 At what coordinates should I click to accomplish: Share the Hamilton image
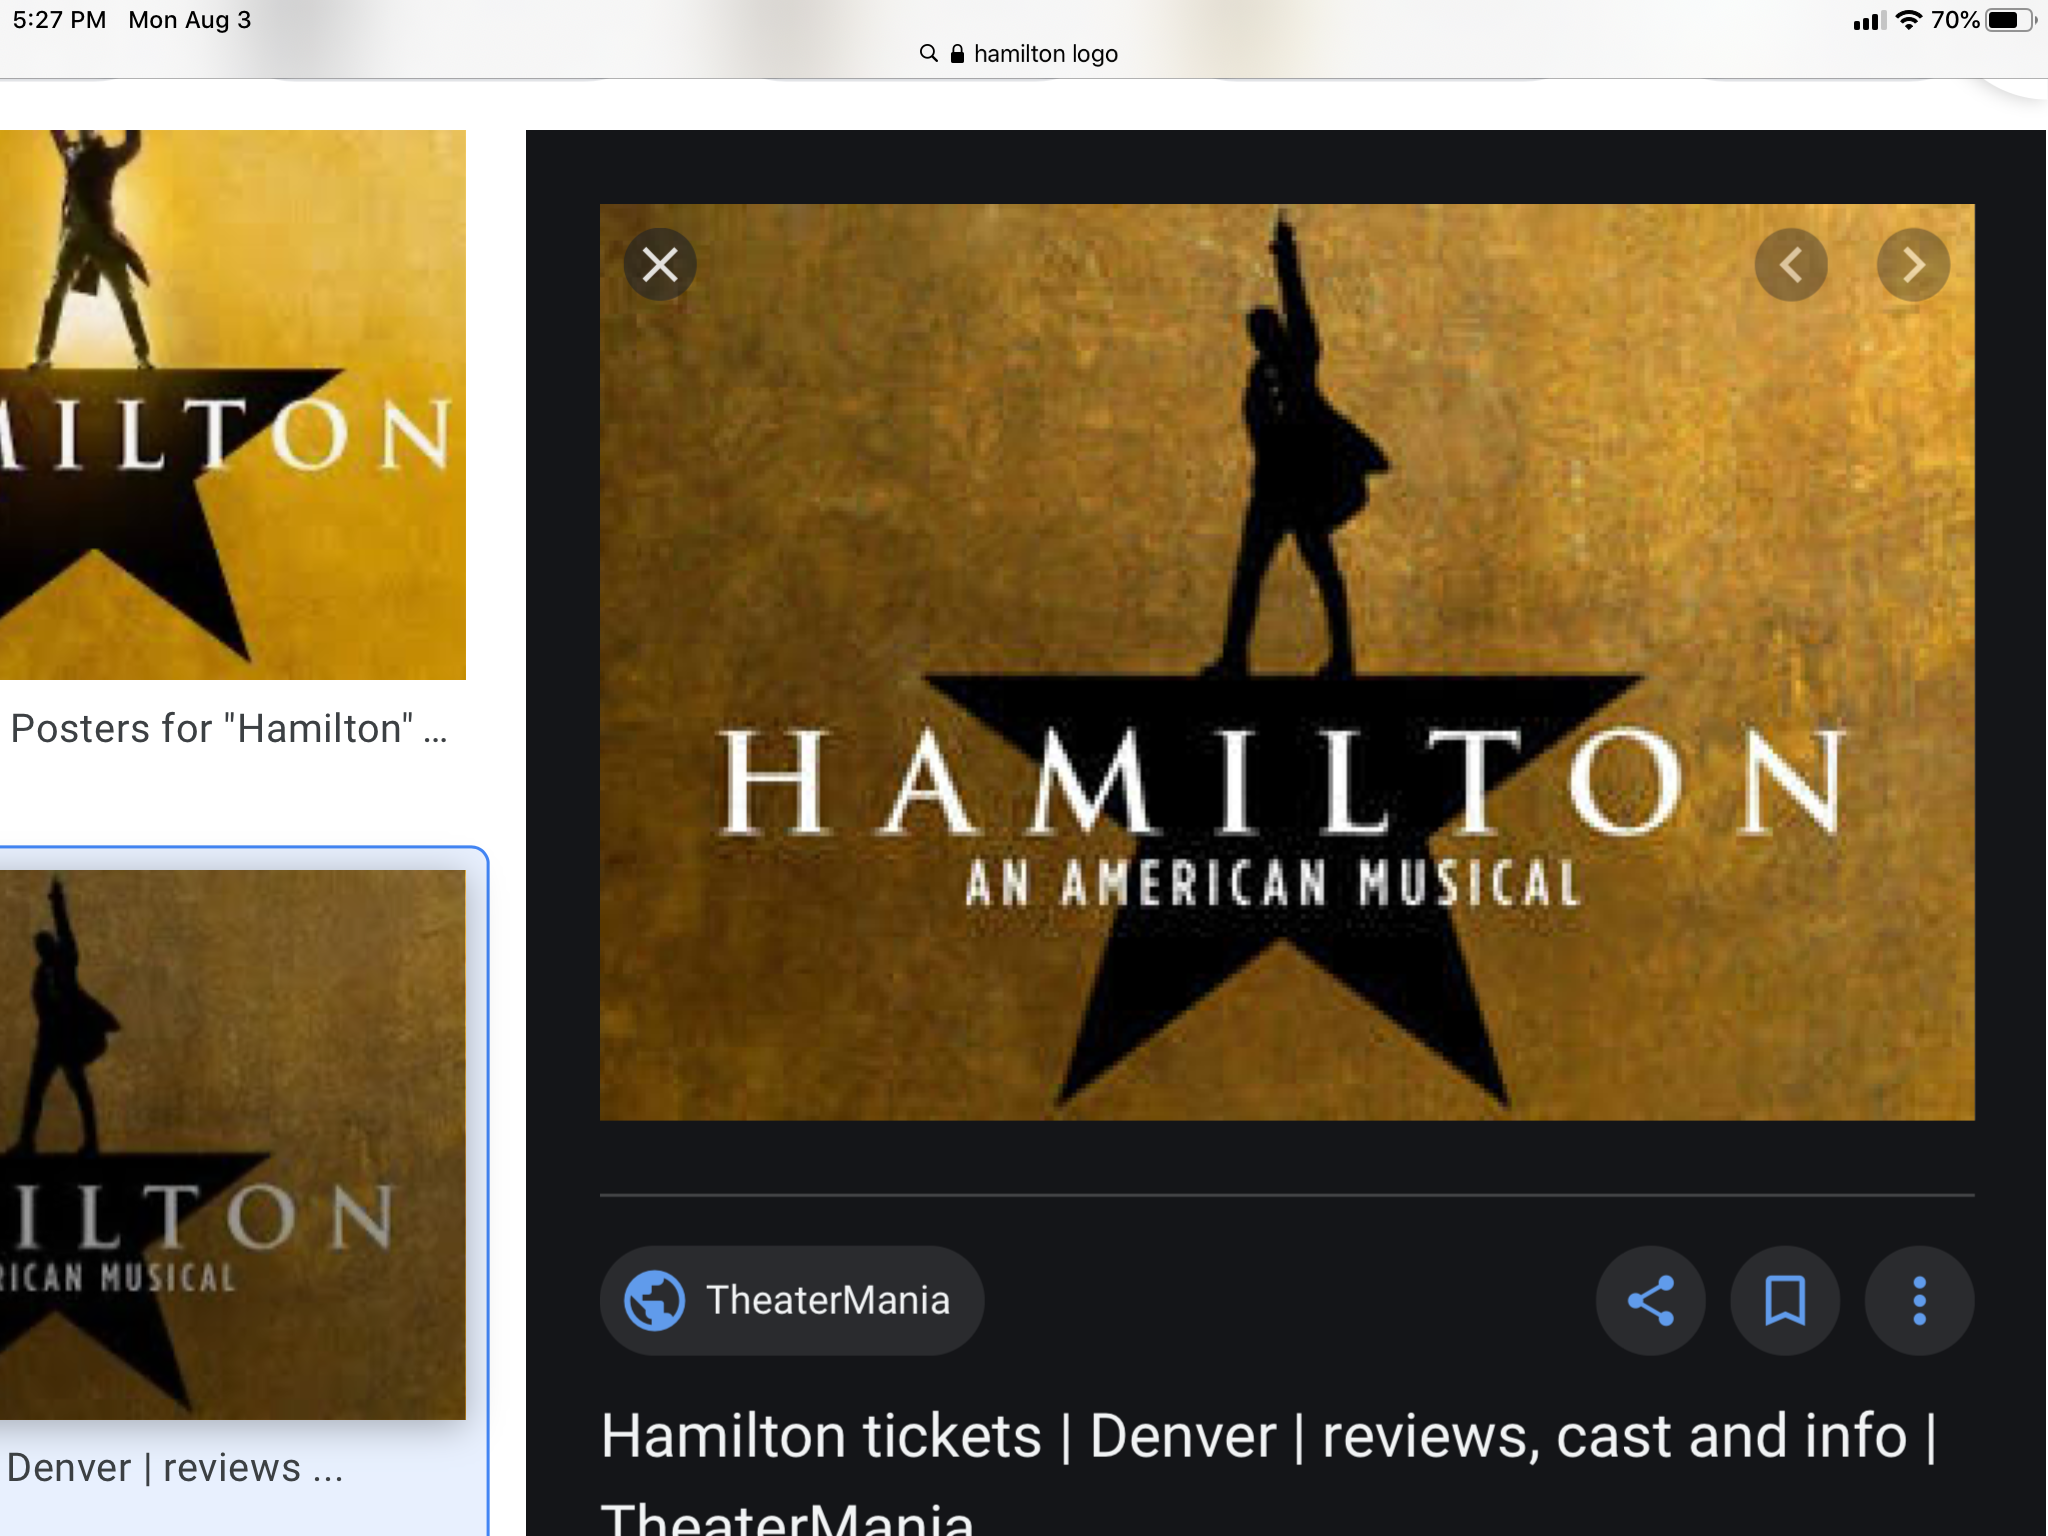(1651, 1300)
